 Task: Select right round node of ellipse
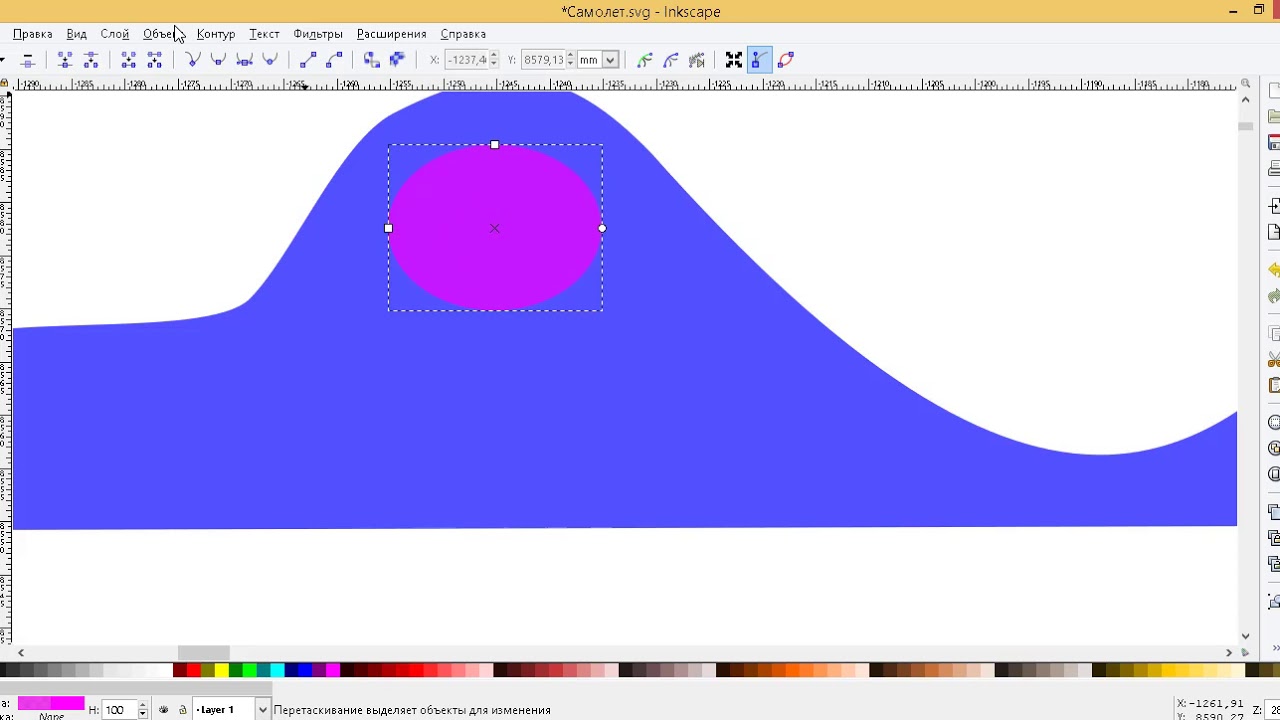tap(602, 228)
